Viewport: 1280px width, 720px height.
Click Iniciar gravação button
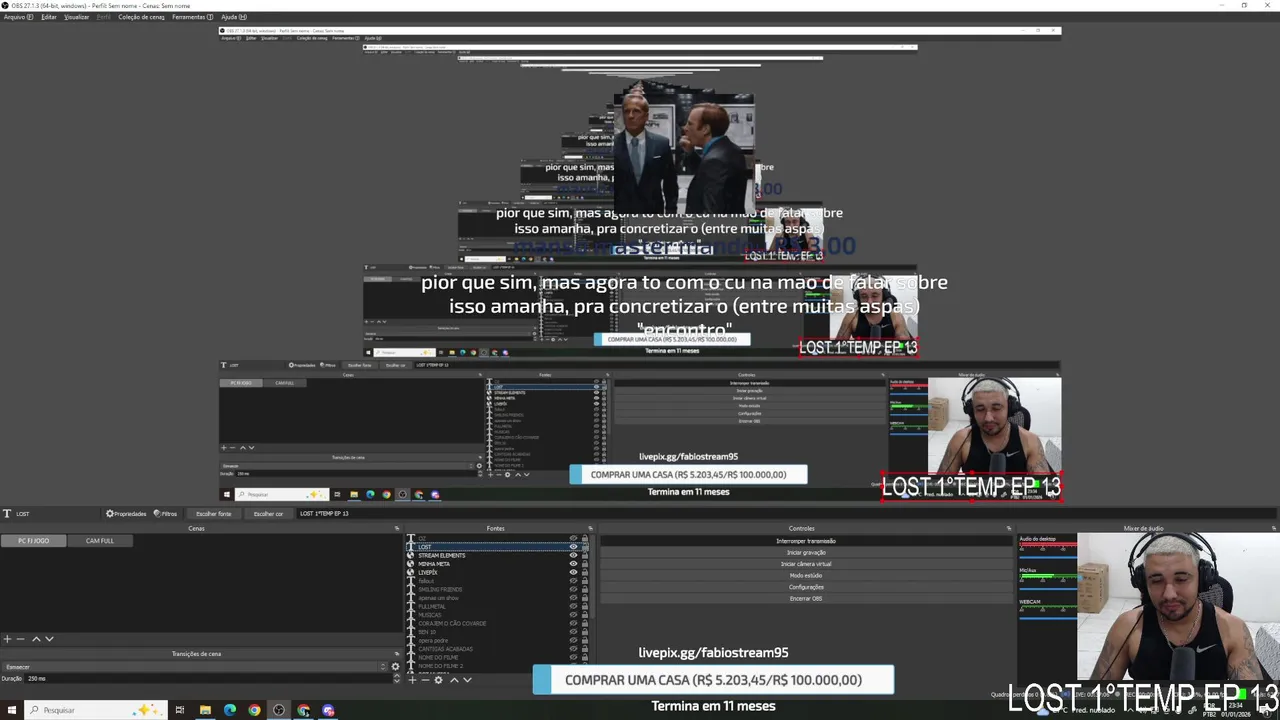(x=806, y=552)
